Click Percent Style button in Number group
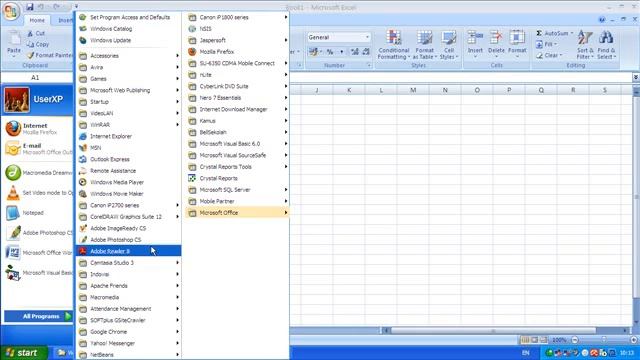Image resolution: width=640 pixels, height=360 pixels. pyautogui.click(x=330, y=52)
